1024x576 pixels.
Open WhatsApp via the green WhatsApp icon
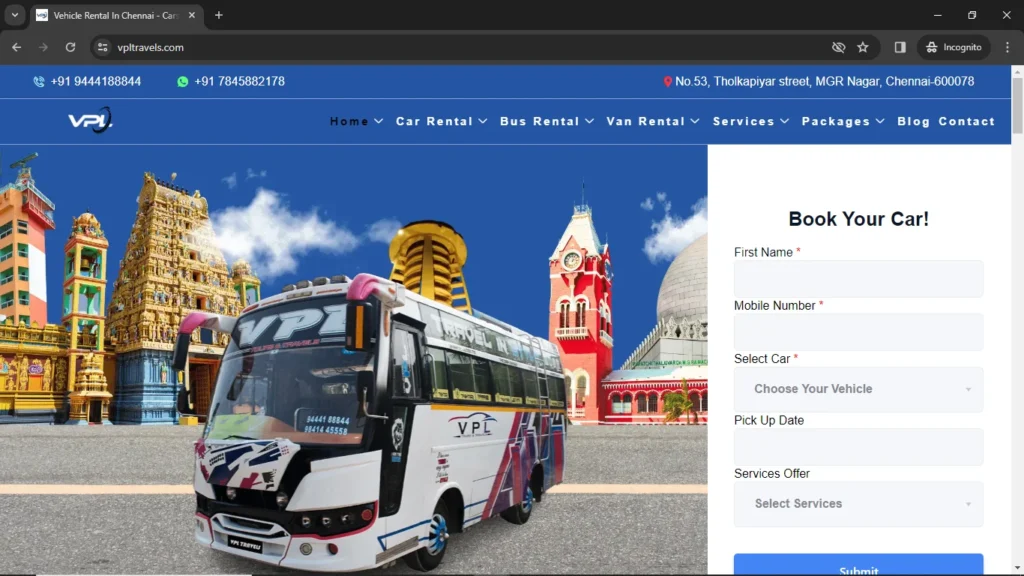coord(181,81)
